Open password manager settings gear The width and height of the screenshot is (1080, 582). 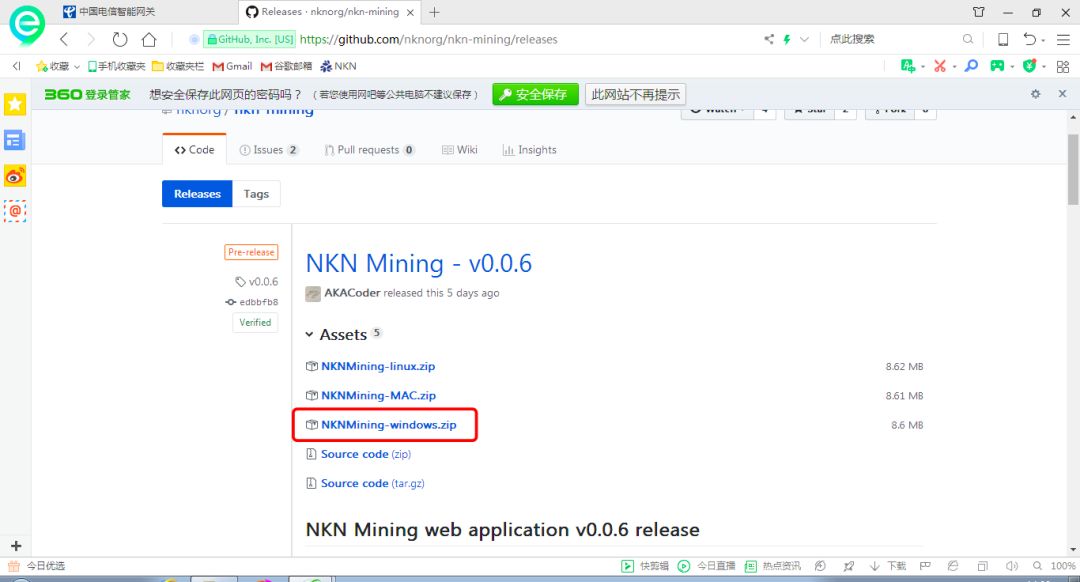point(1035,94)
